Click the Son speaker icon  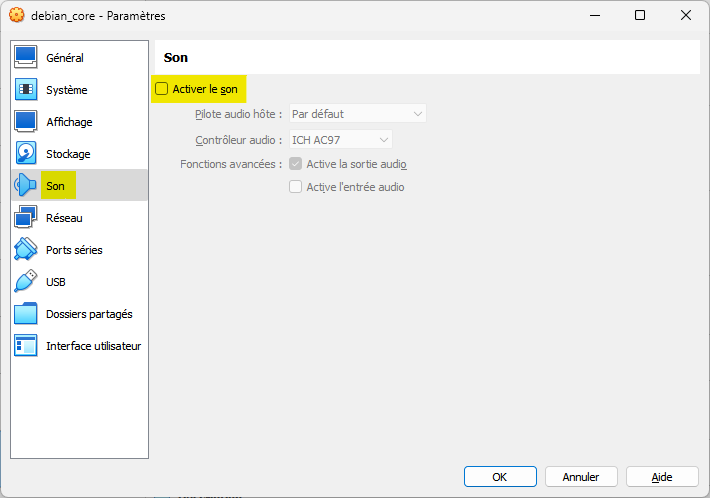tap(26, 185)
